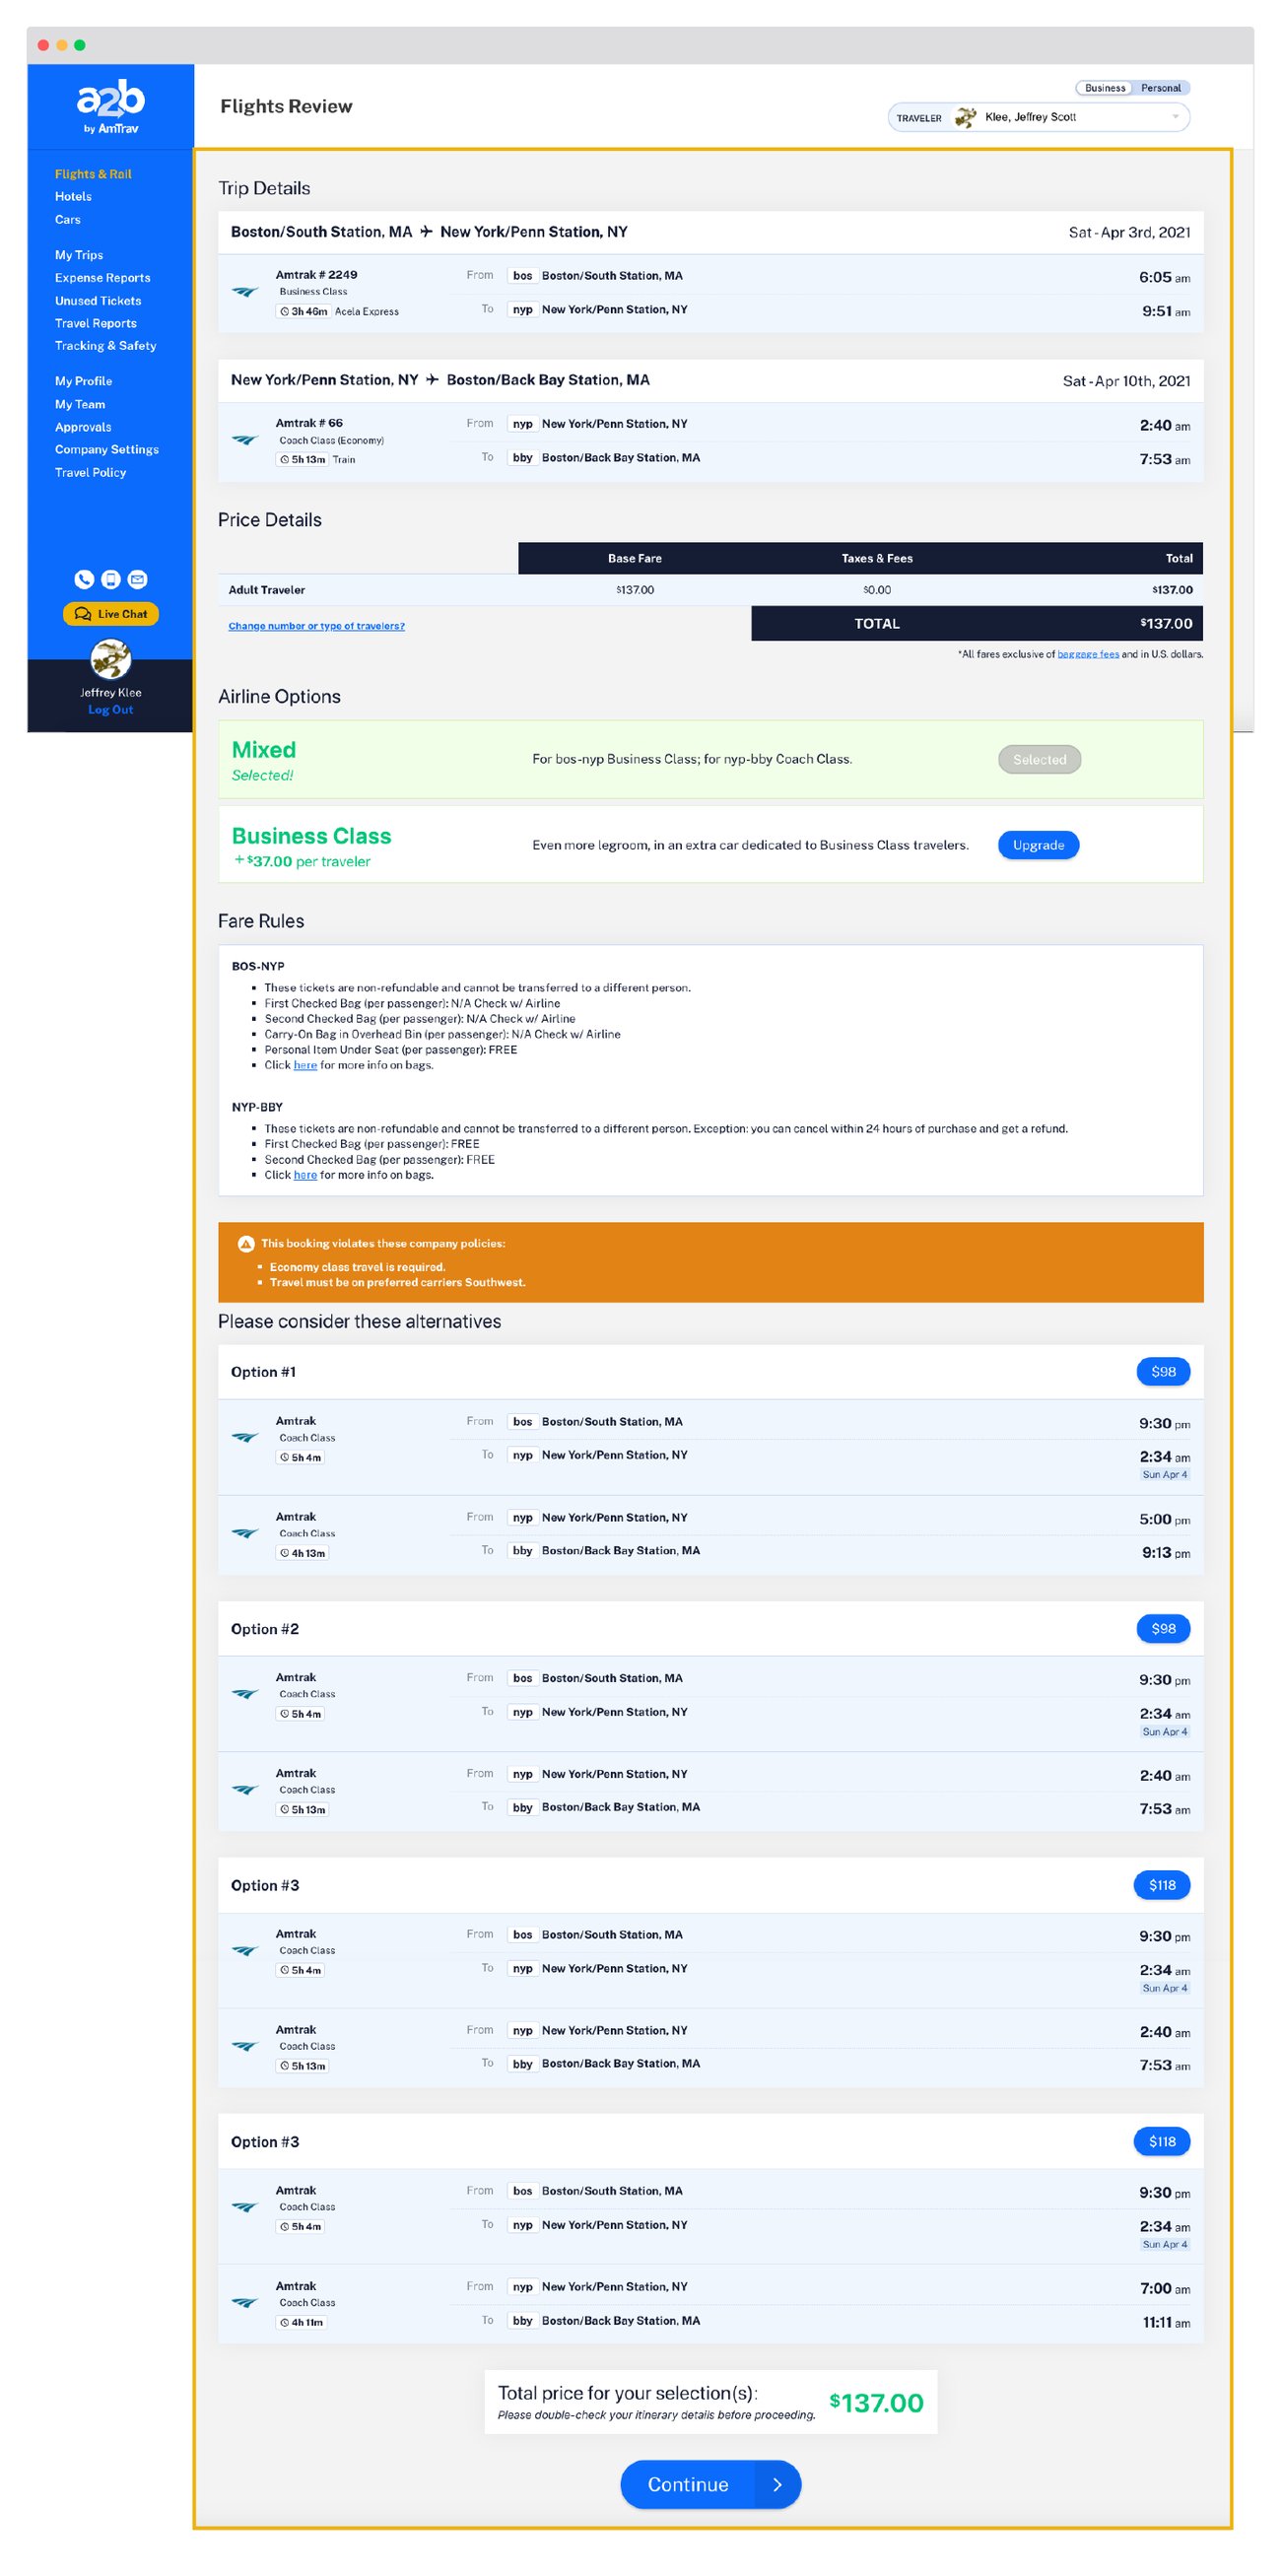This screenshot has height=2576, width=1283.
Task: Click the Mixed fare option heading
Action: tap(264, 750)
